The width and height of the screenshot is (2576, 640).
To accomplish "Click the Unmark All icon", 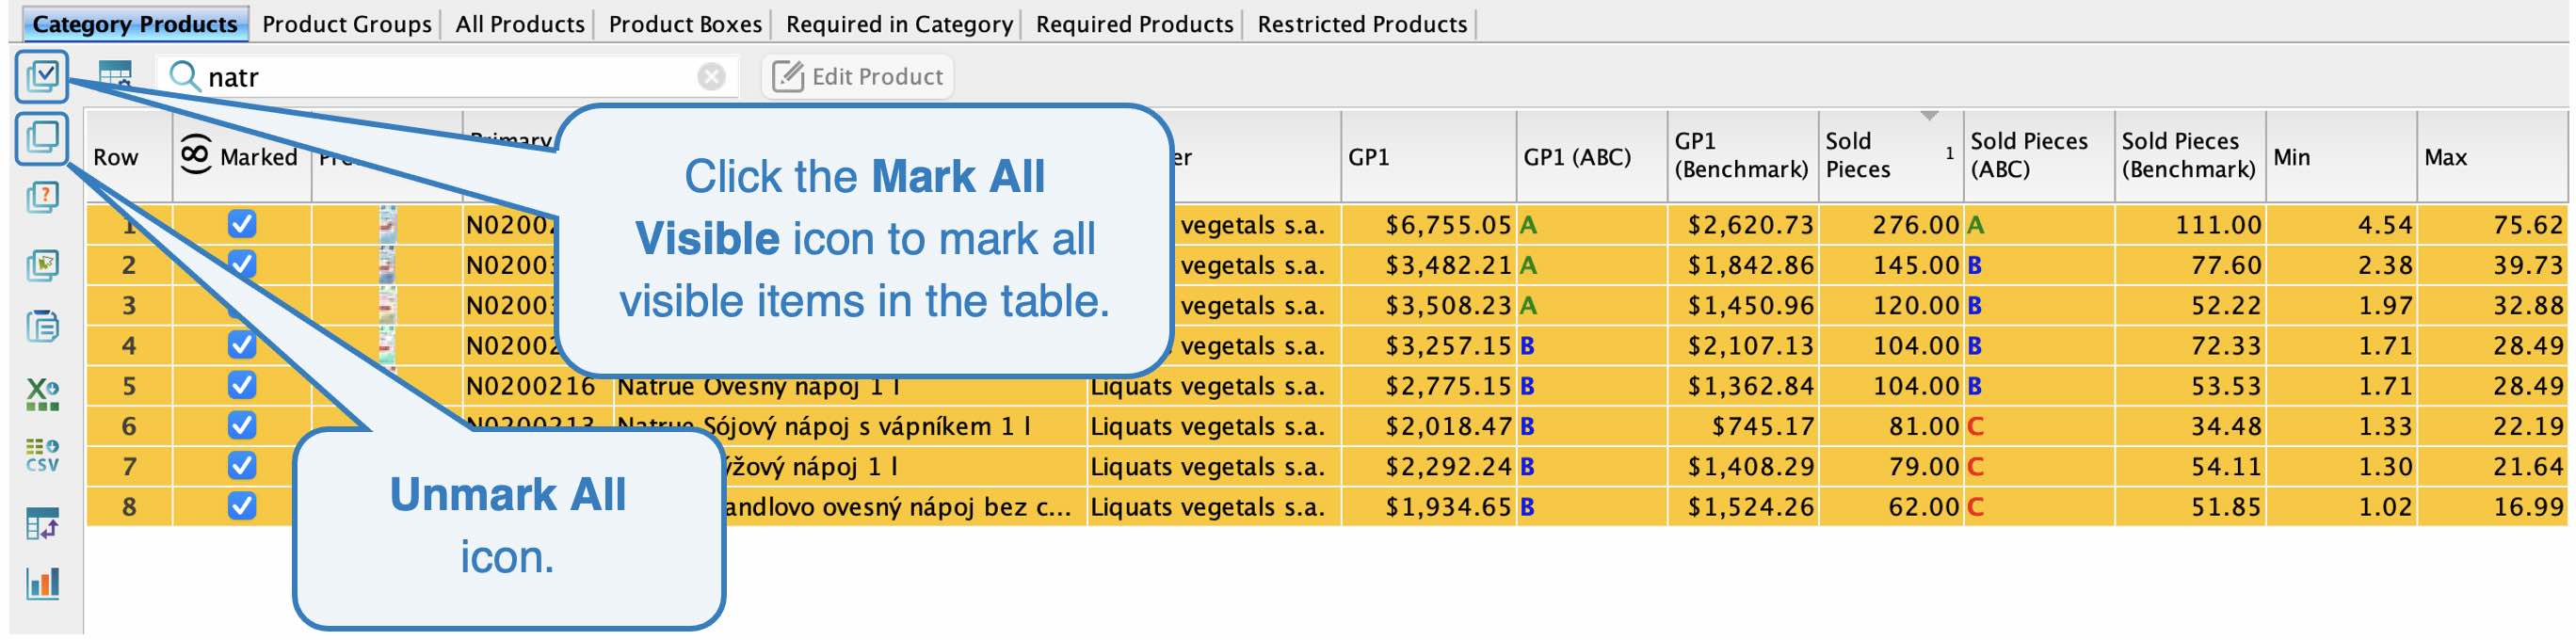I will click(x=42, y=137).
